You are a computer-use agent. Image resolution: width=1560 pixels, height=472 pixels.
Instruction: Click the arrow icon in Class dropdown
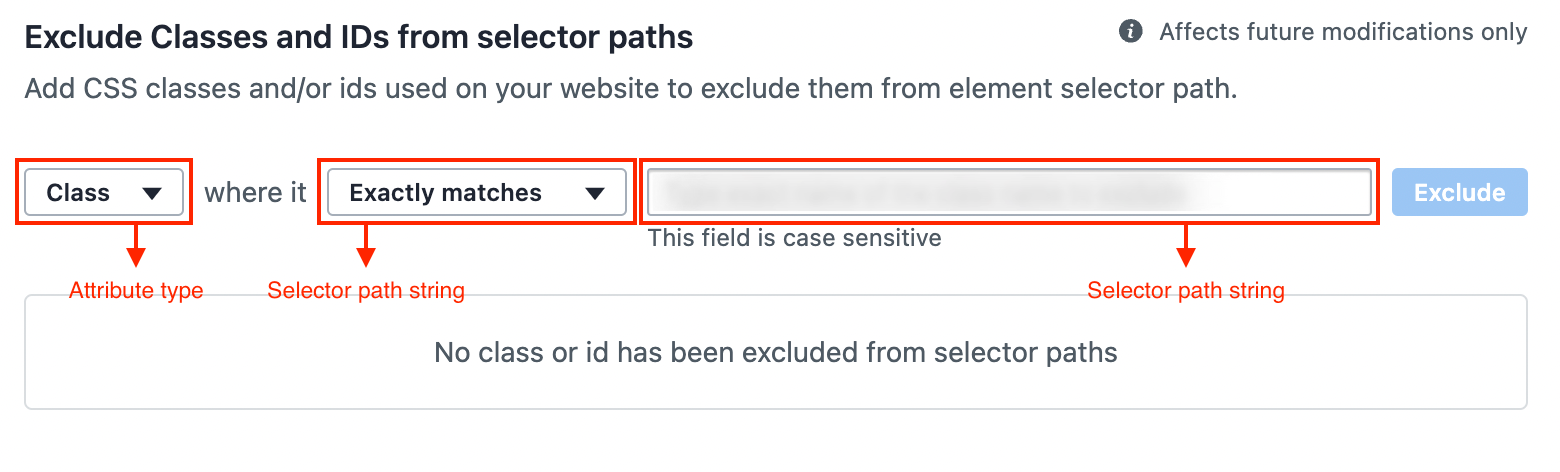click(152, 194)
